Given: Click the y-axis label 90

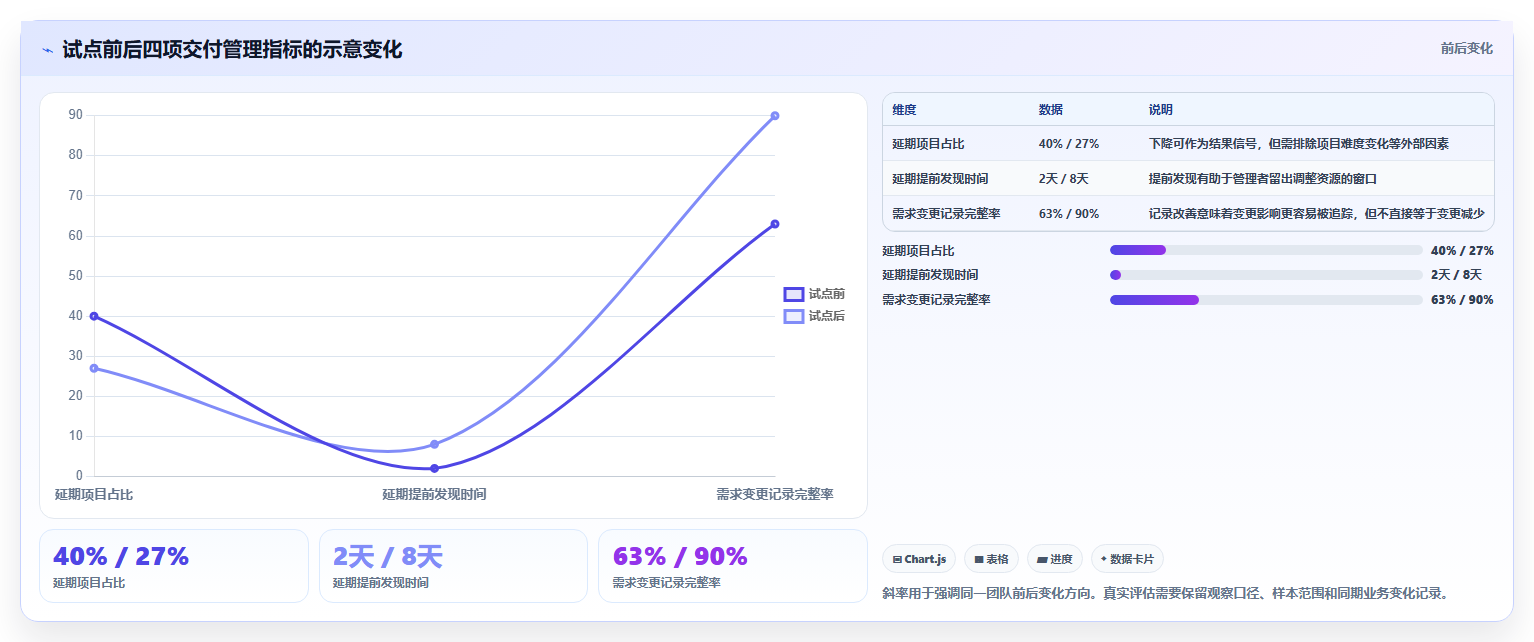Looking at the screenshot, I should 76,115.
